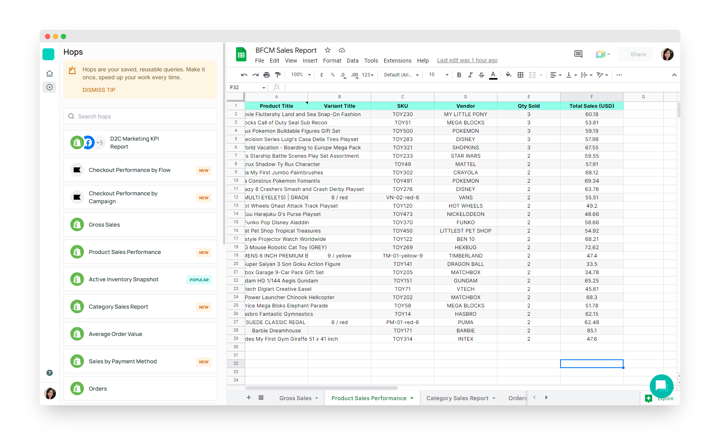
Task: Open the teal chat support bubble
Action: [661, 386]
